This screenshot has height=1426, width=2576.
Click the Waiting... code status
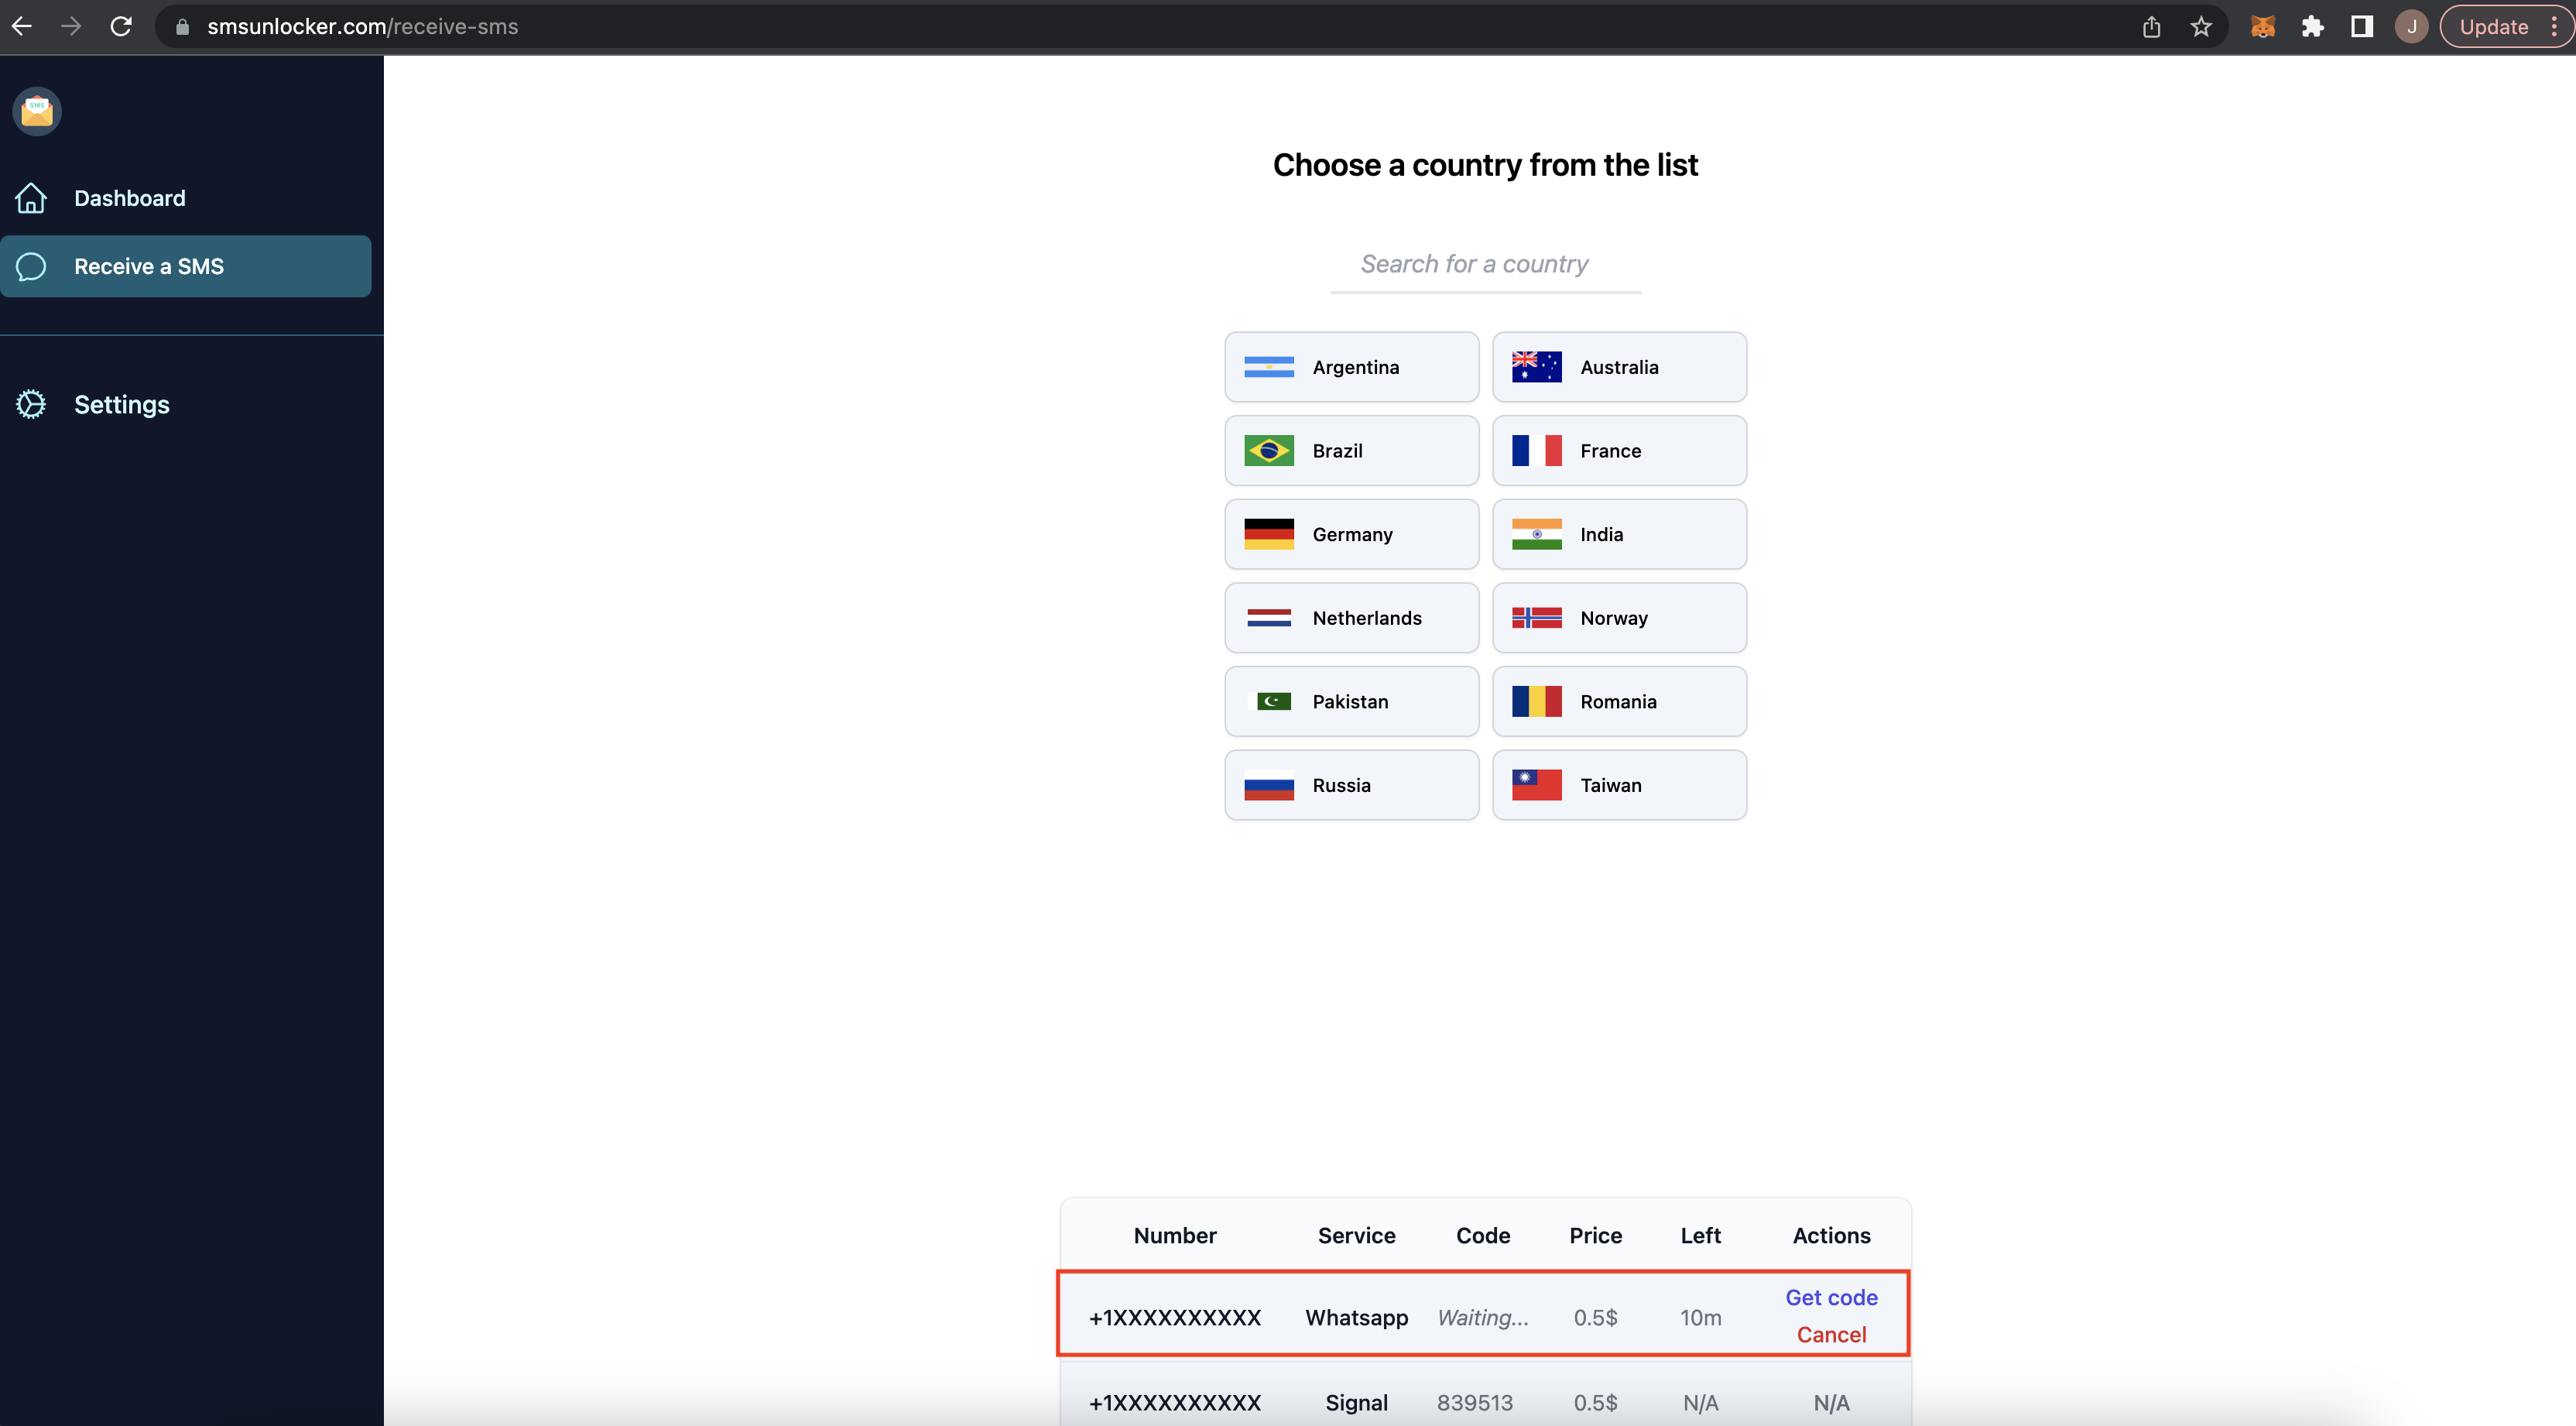pos(1483,1318)
